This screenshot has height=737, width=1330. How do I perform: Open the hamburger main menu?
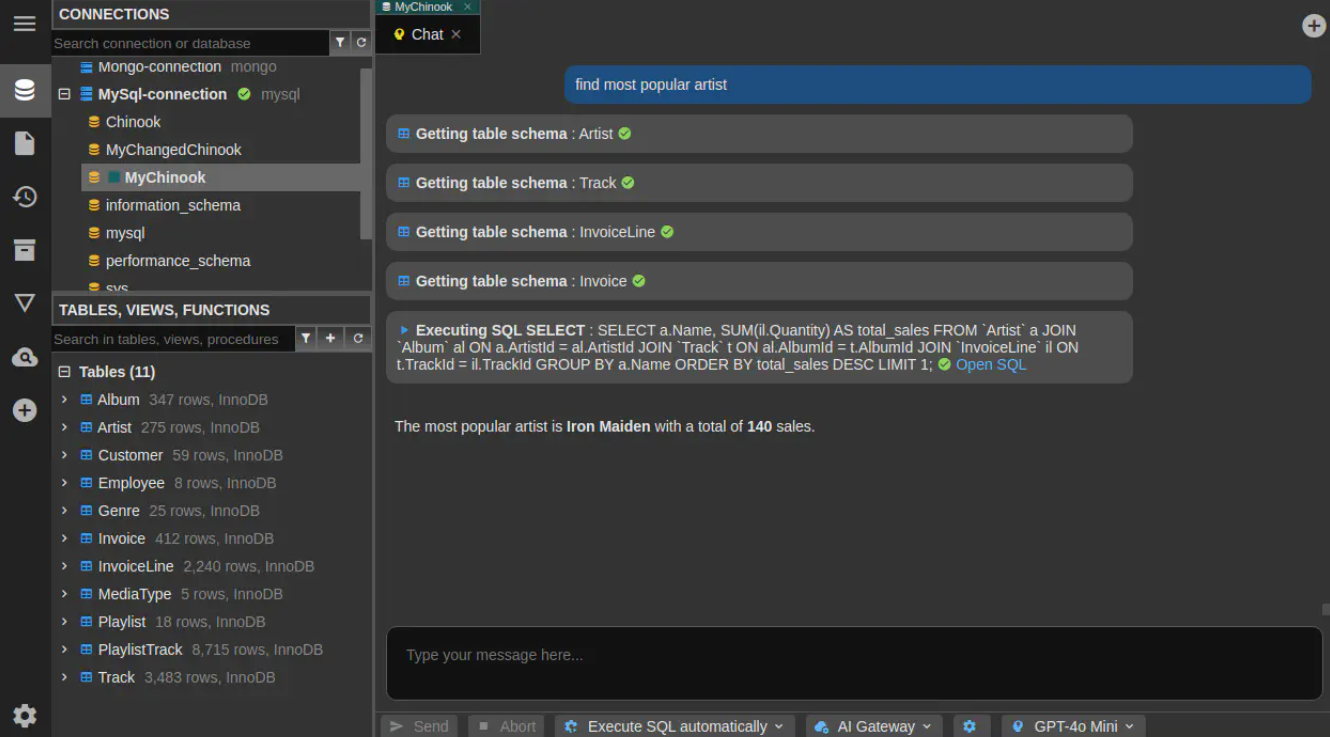[25, 24]
